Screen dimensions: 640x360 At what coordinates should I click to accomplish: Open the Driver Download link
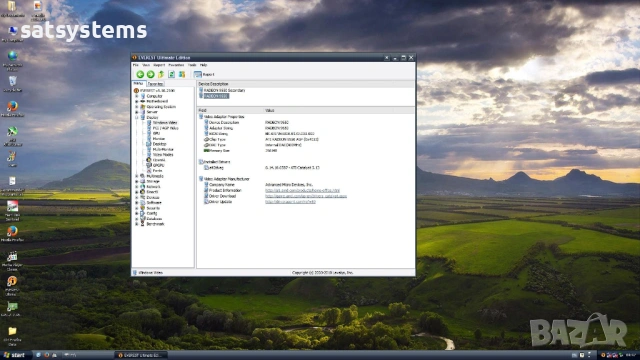pyautogui.click(x=306, y=196)
